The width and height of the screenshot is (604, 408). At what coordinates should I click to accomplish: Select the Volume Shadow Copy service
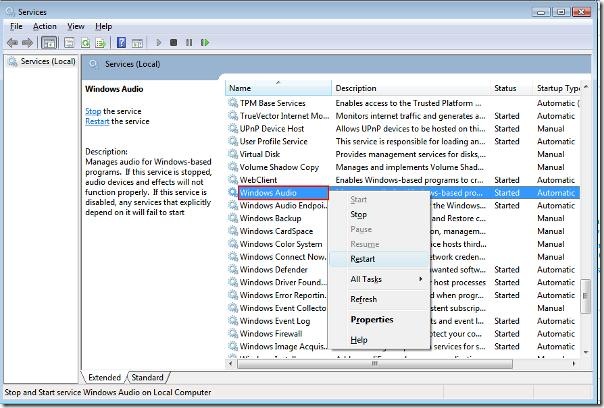[x=403, y=167]
